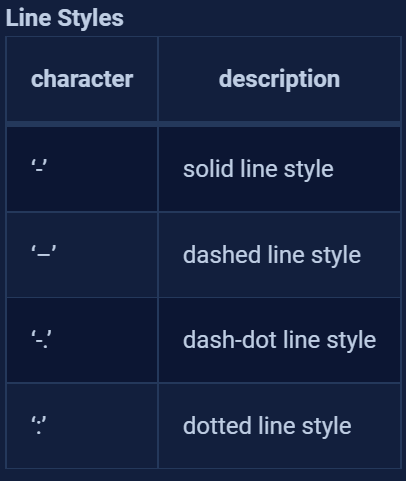This screenshot has height=481, width=406.
Task: Select the dotted line style description
Action: [267, 426]
